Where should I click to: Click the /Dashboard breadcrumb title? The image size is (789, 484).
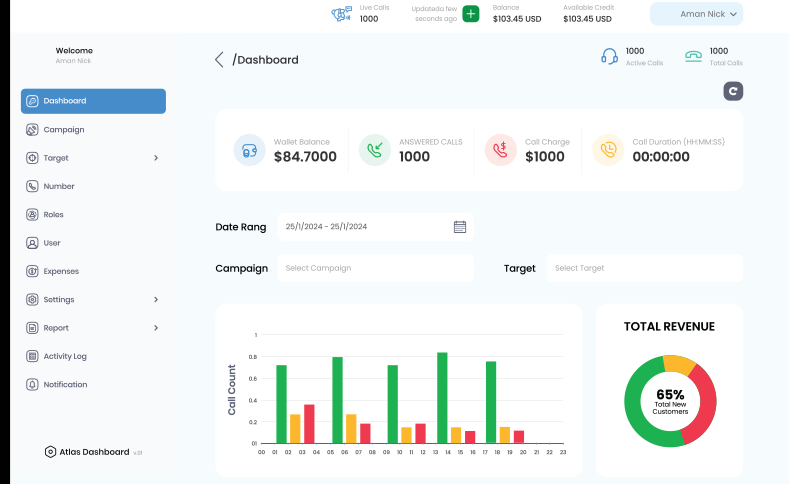tap(265, 60)
